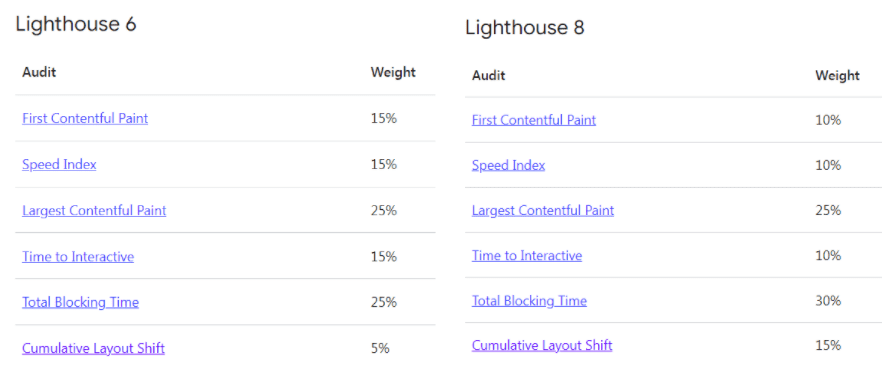Click Largest Contentful Paint under Lighthouse 6
This screenshot has width=893, height=373.
tap(94, 211)
